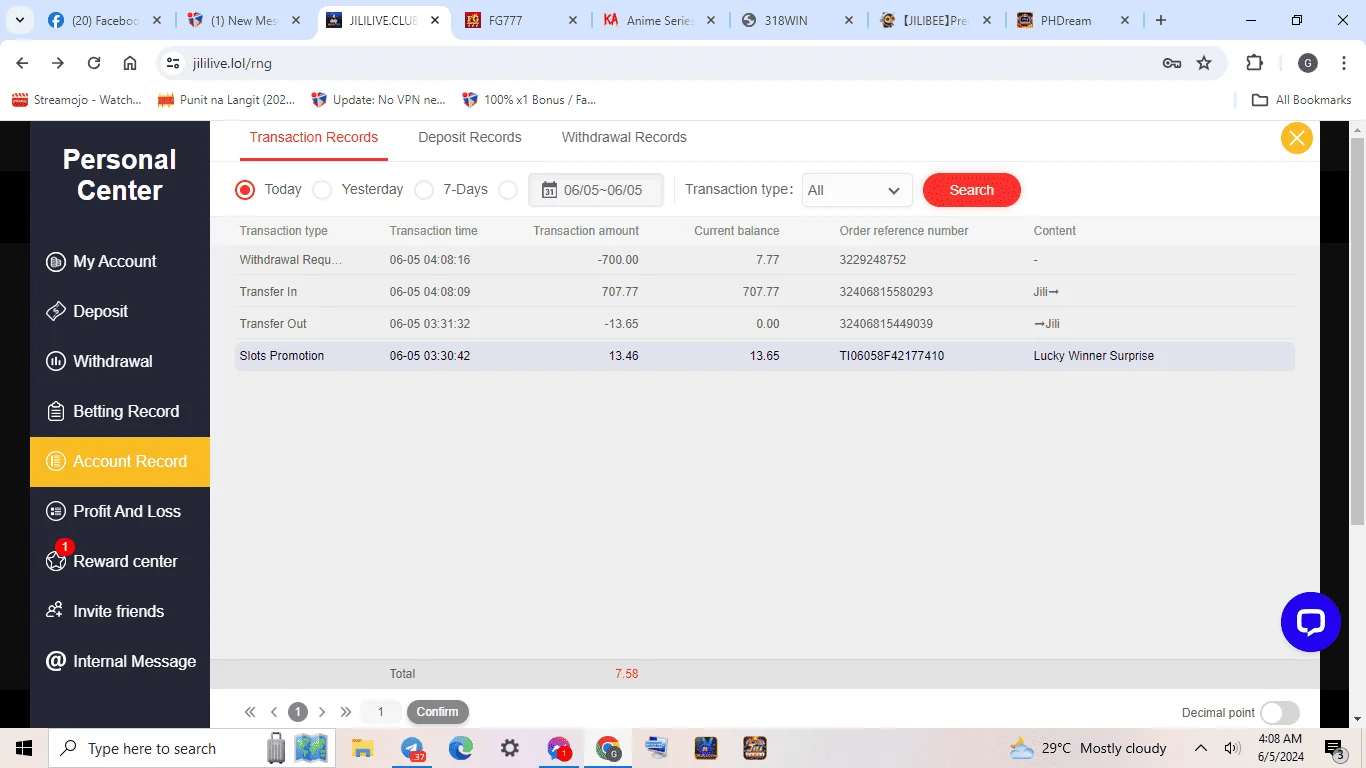The height and width of the screenshot is (768, 1366).
Task: Select the Transfer In transaction row
Action: [x=765, y=292]
